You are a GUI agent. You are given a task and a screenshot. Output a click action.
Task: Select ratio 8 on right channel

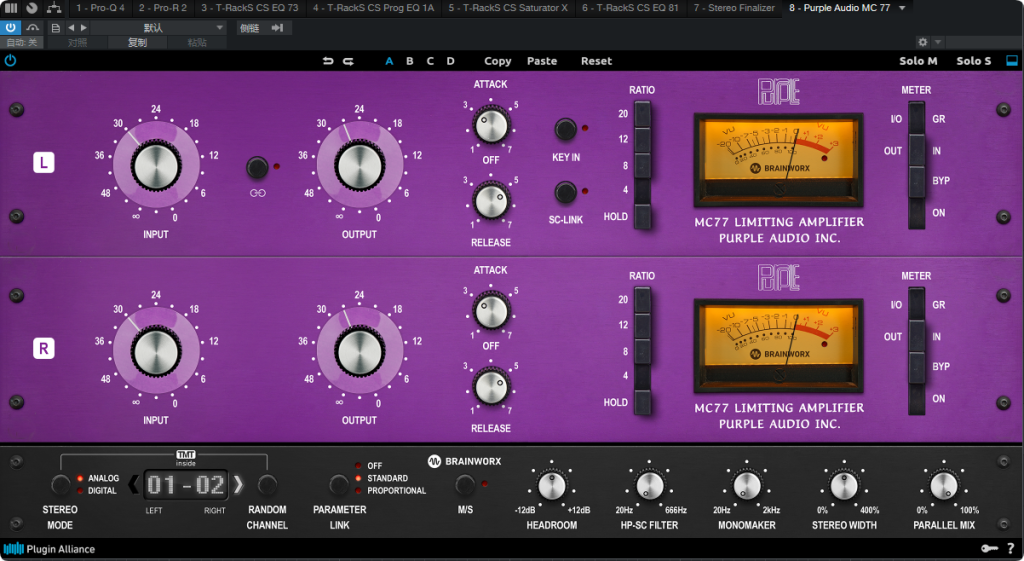point(643,351)
